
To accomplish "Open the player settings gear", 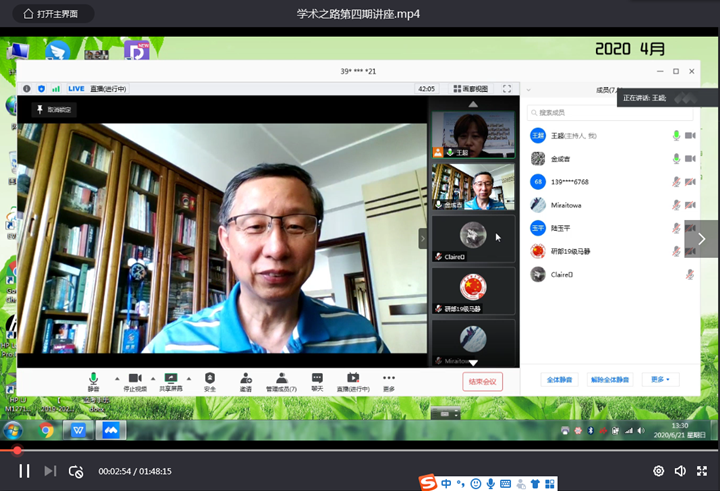I will click(658, 471).
